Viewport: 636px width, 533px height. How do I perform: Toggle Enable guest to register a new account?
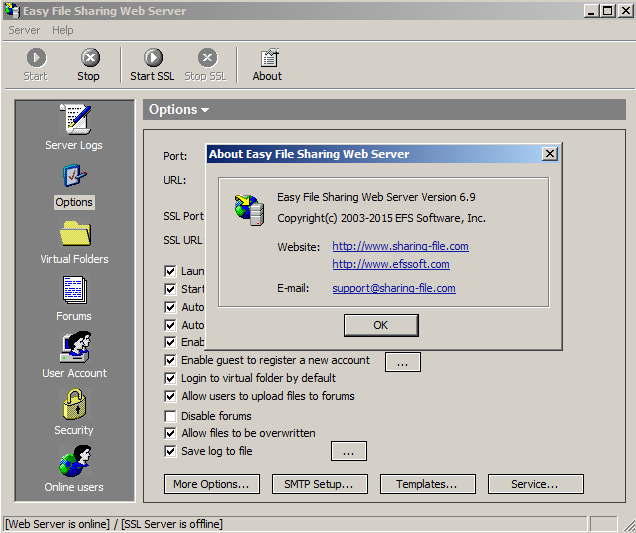pyautogui.click(x=170, y=360)
